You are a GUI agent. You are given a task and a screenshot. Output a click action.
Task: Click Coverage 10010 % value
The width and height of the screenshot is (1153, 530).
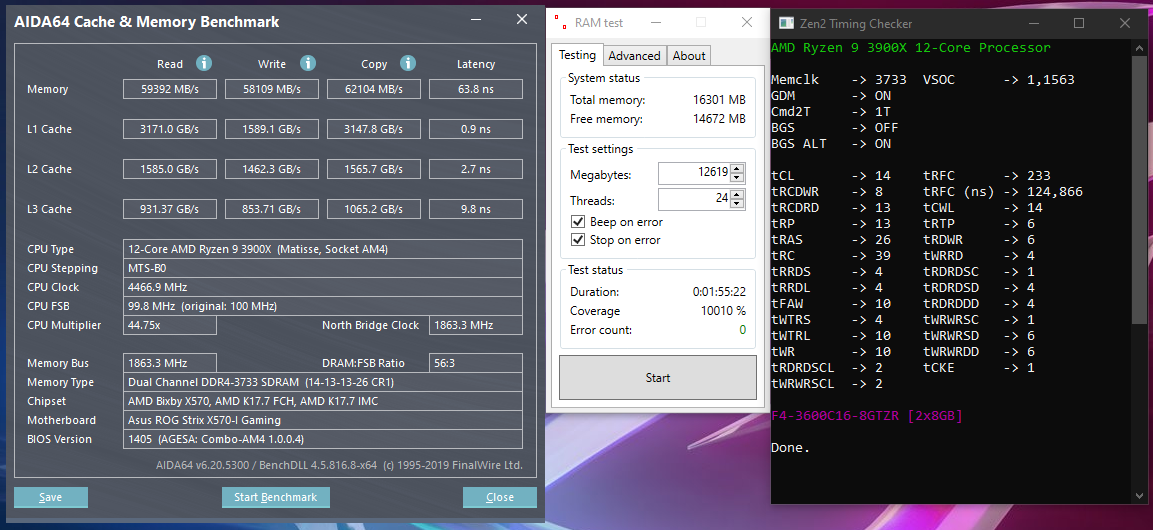coord(724,311)
